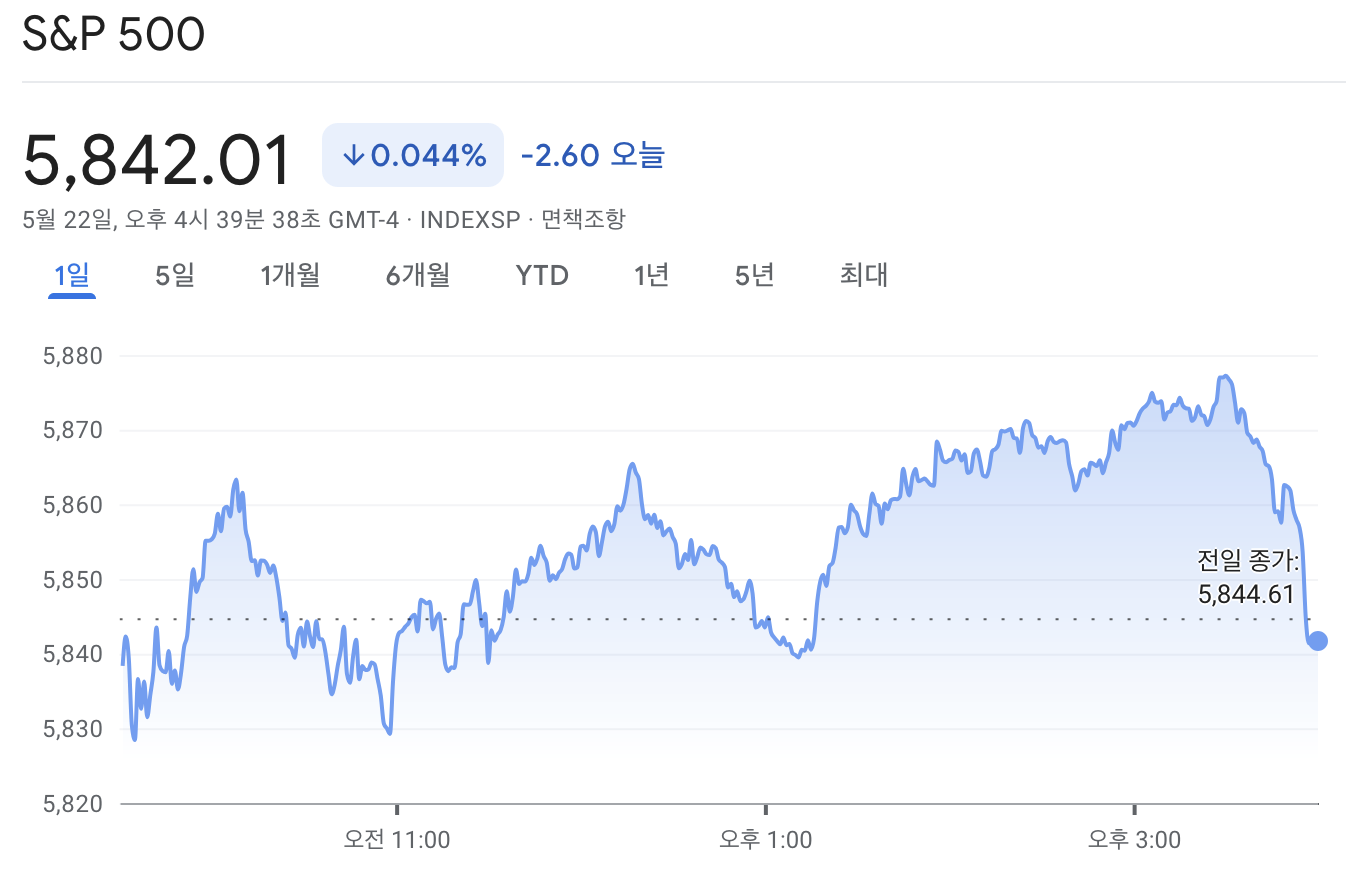Image resolution: width=1346 pixels, height=876 pixels.
Task: Click the 오후 3:00 axis label
Action: click(x=1134, y=839)
